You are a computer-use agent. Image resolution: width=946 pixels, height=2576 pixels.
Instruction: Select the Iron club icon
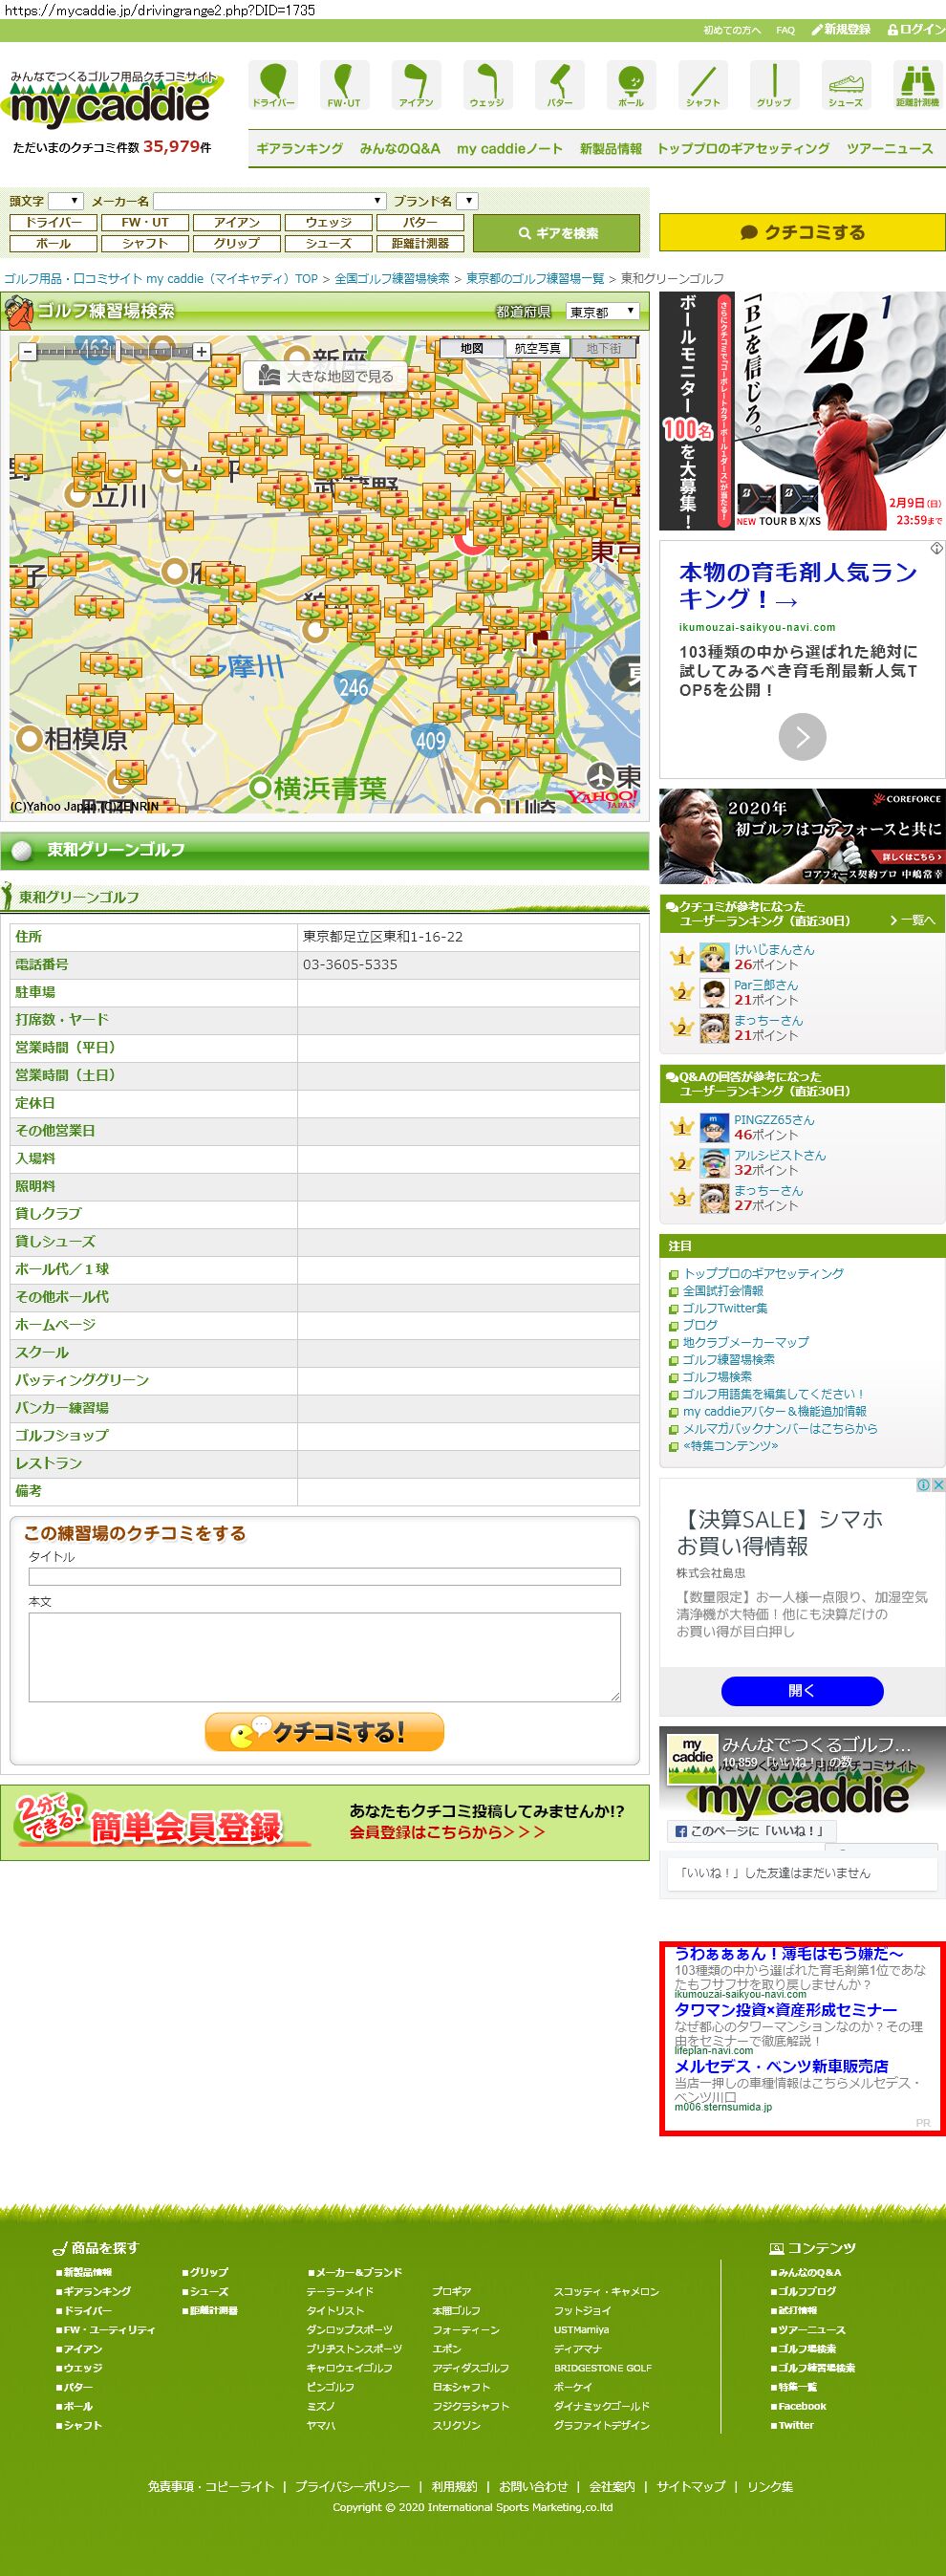[416, 84]
